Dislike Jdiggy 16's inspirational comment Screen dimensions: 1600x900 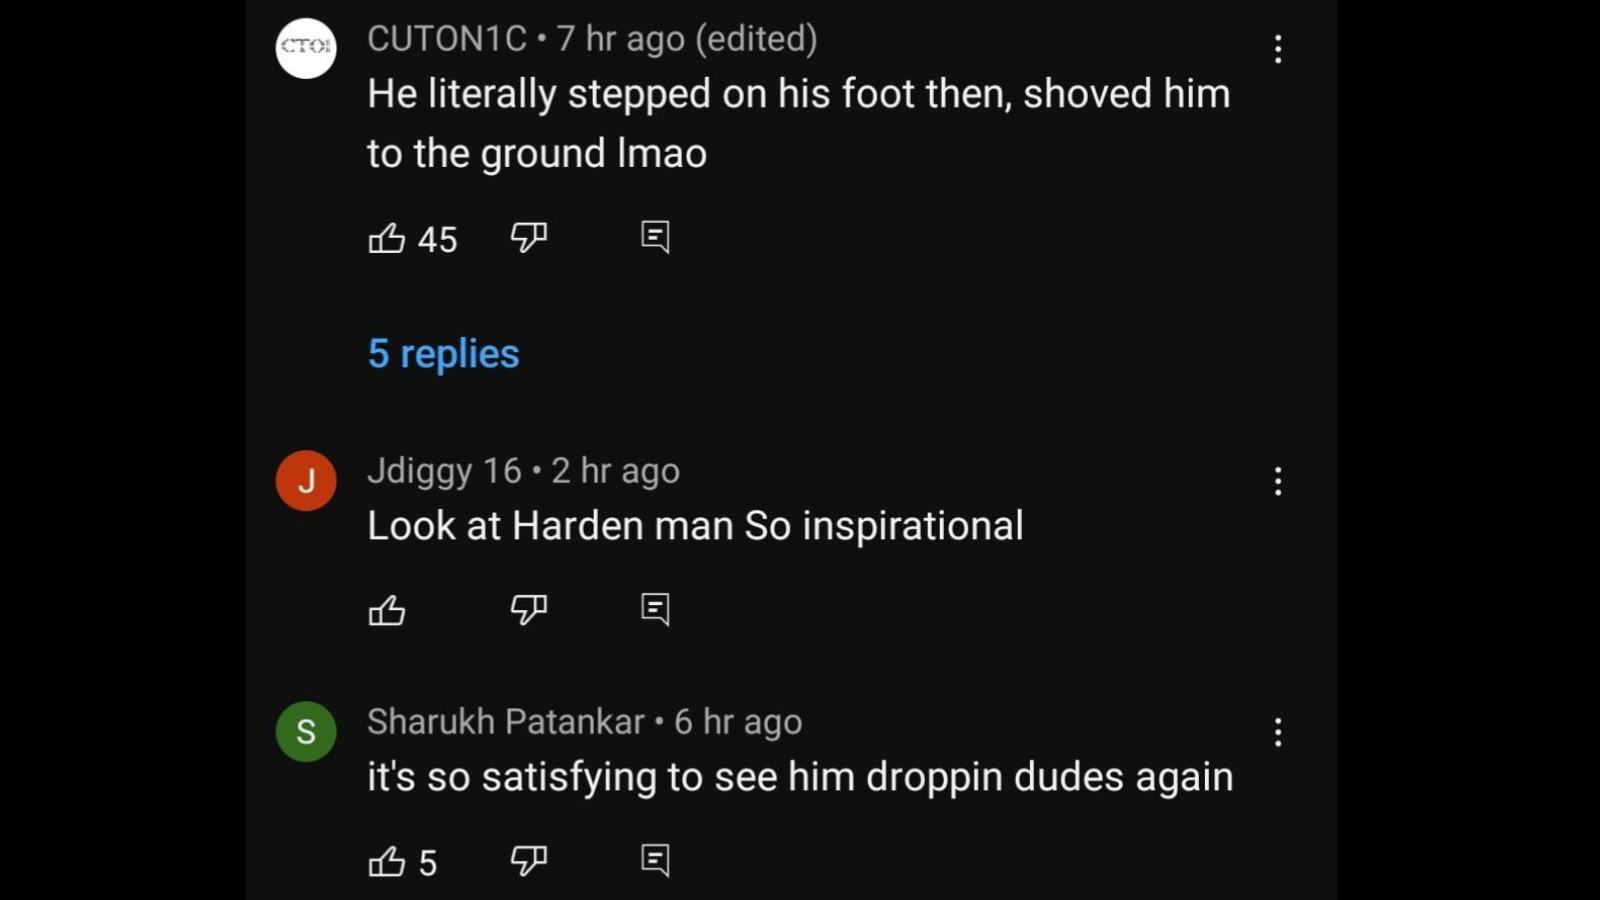coord(529,609)
